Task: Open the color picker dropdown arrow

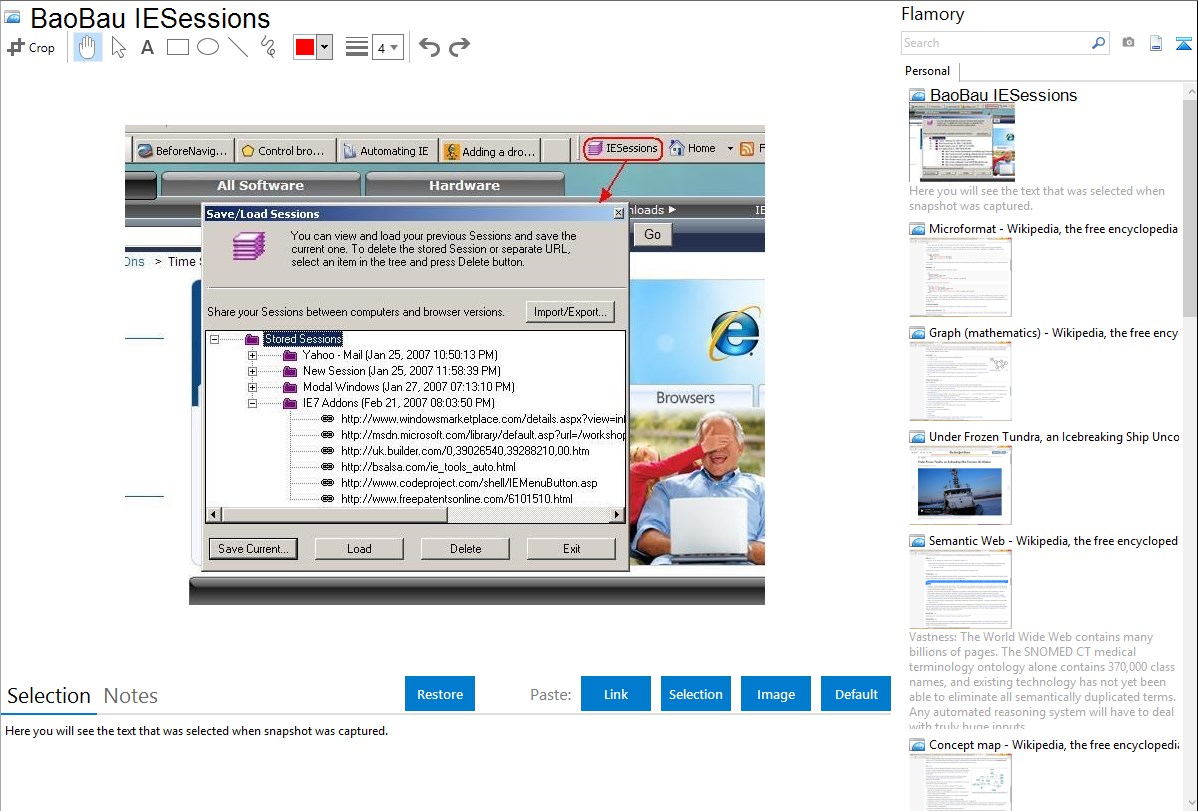Action: (x=324, y=47)
